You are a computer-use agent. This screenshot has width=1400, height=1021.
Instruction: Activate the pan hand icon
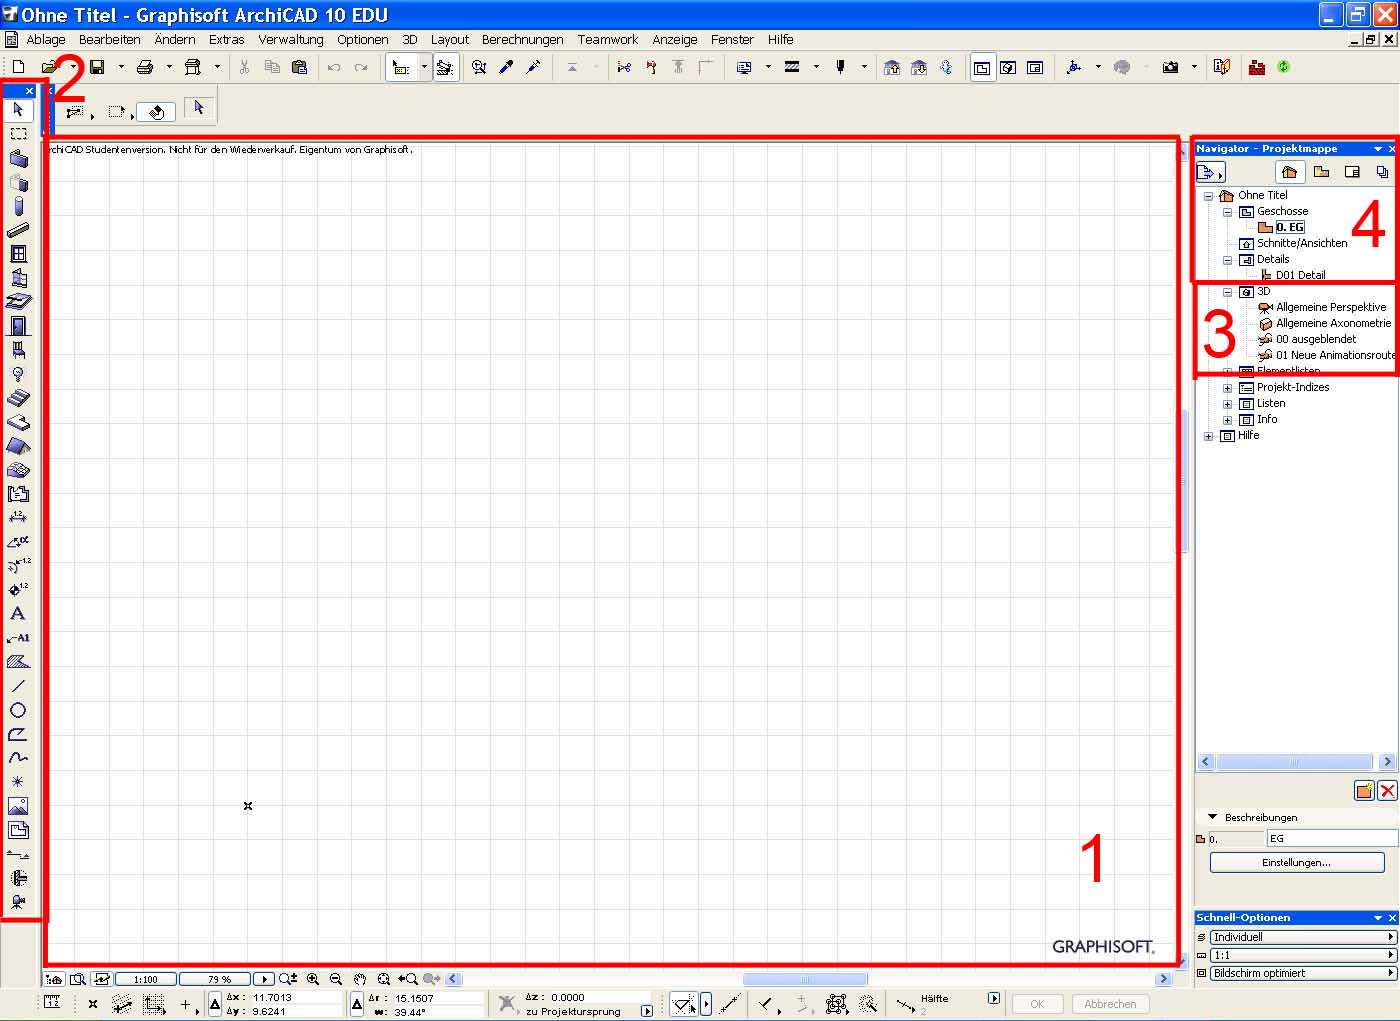360,979
